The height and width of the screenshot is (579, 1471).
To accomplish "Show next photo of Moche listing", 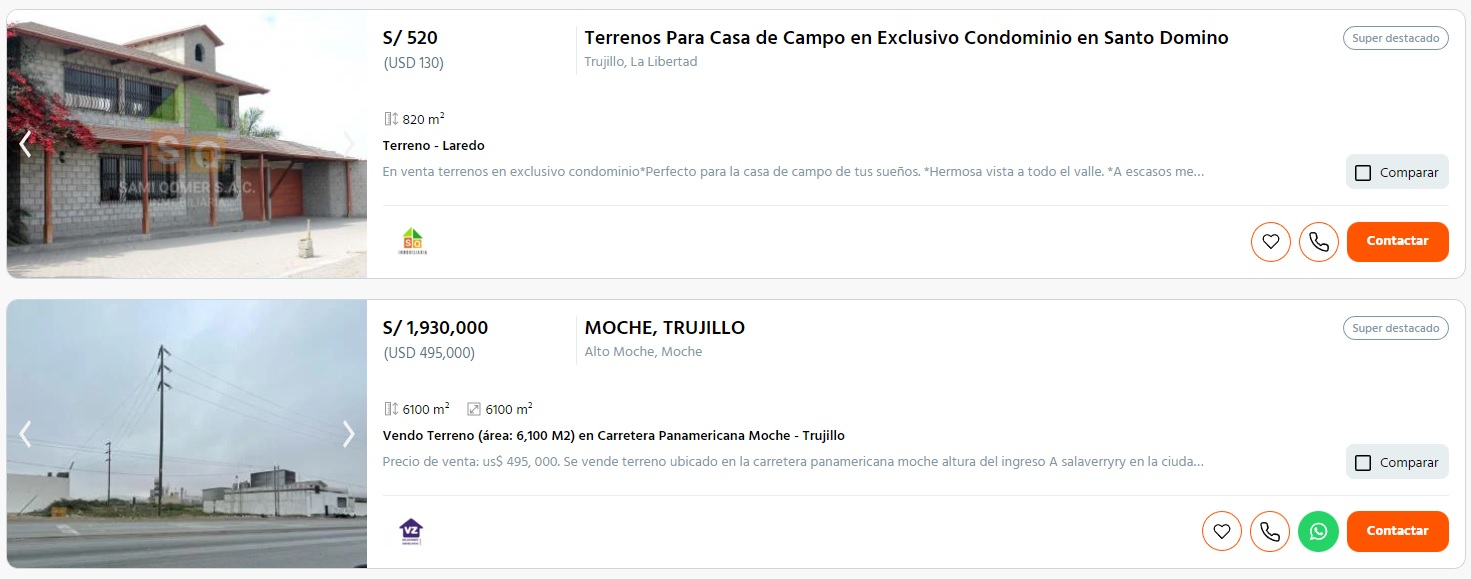I will tap(348, 434).
